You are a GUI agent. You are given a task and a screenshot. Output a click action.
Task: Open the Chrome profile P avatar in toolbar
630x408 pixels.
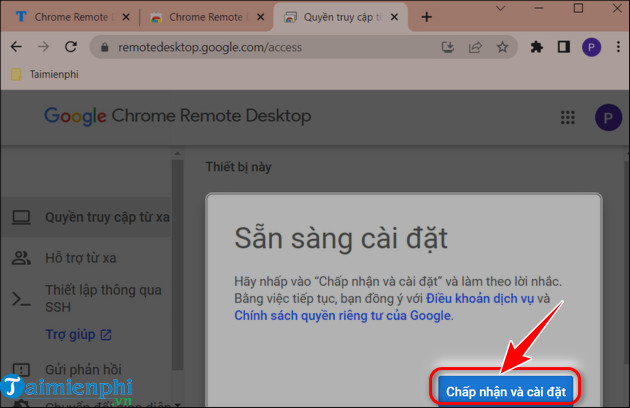coord(591,47)
